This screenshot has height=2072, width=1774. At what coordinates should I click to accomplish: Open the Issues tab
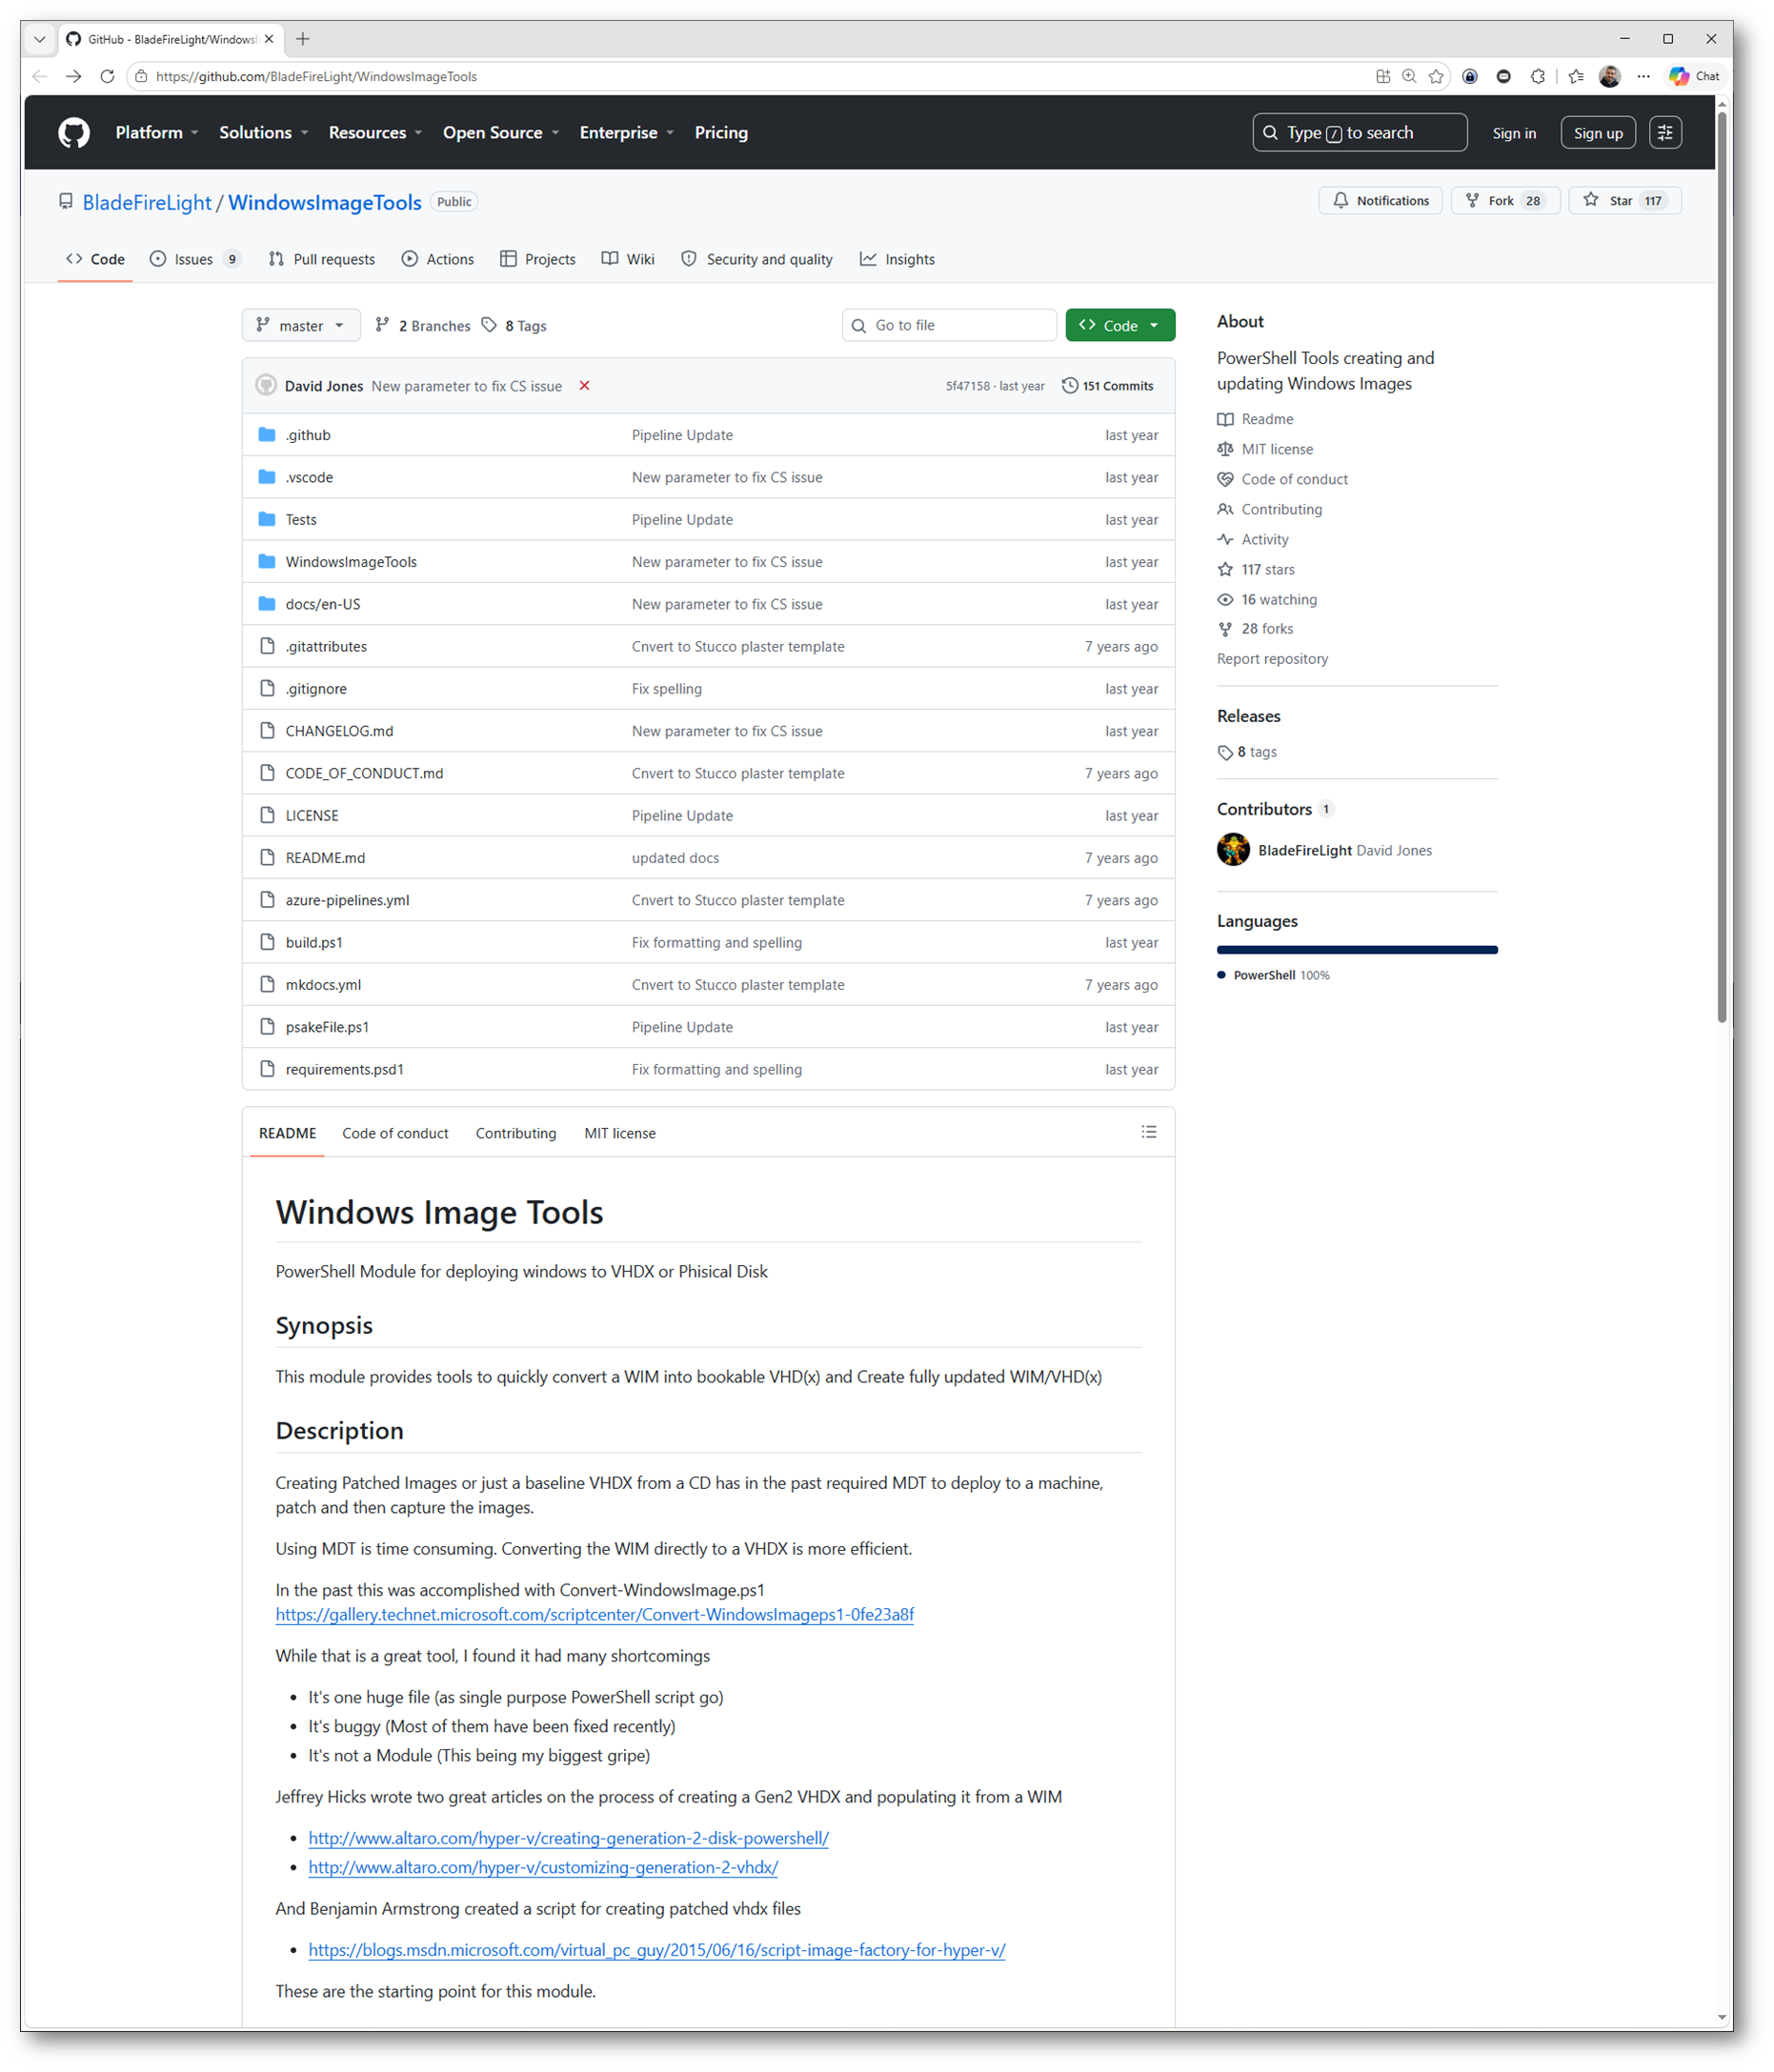pos(195,259)
